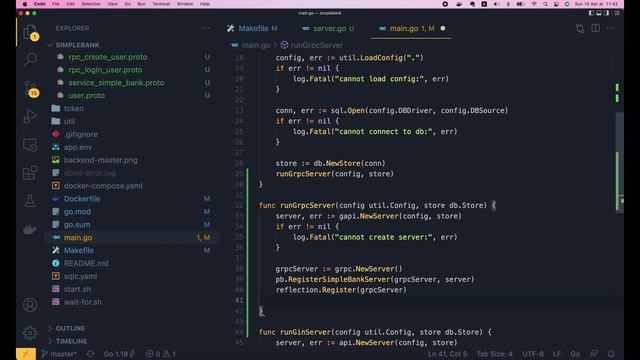The width and height of the screenshot is (640, 360).
Task: Open user.proto file
Action: point(86,96)
